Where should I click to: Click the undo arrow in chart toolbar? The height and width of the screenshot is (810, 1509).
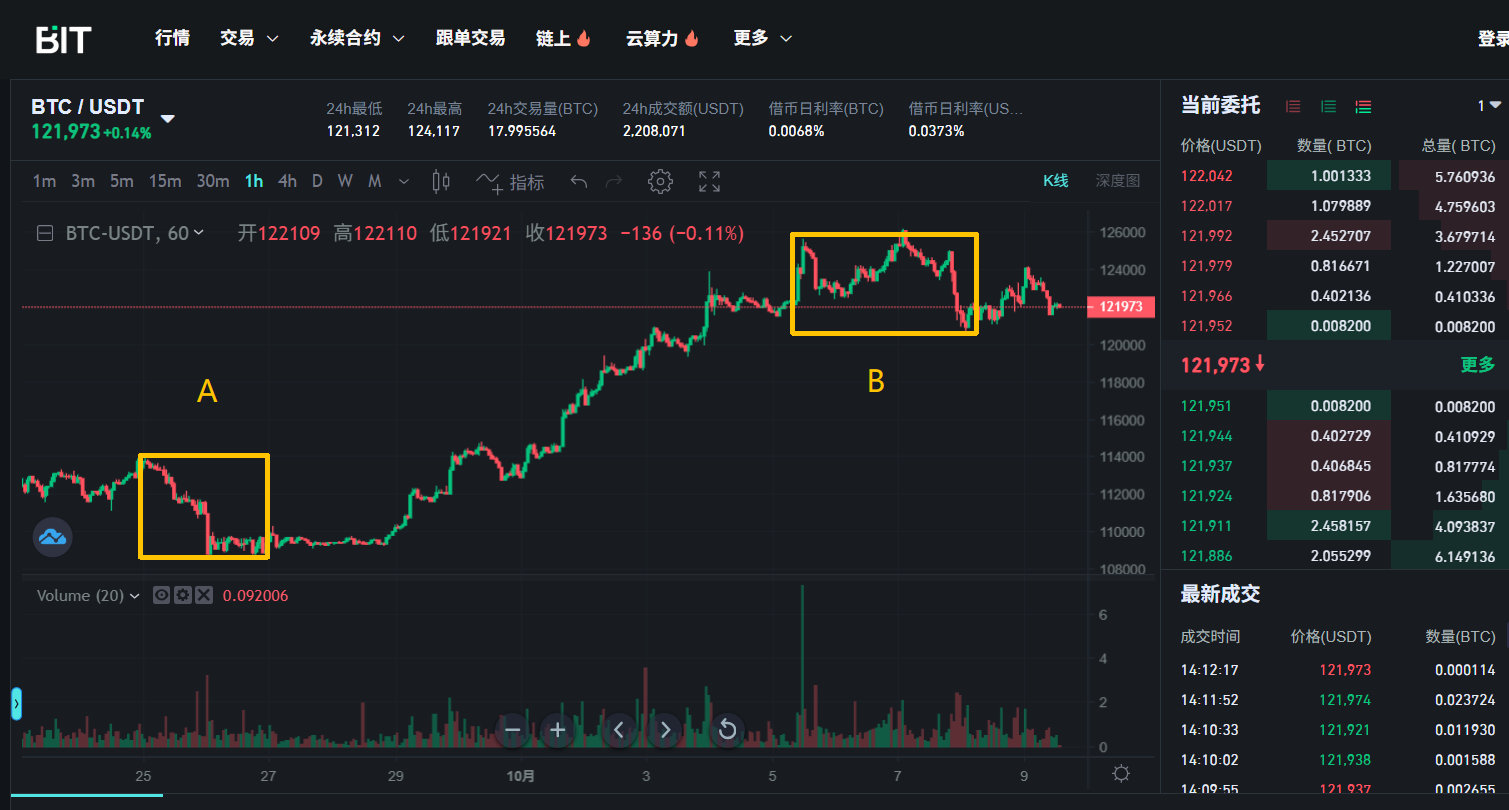[578, 181]
